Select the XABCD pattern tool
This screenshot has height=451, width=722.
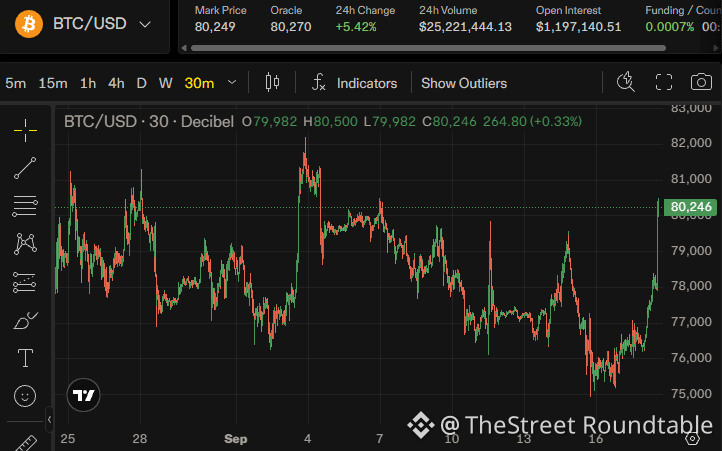[25, 244]
